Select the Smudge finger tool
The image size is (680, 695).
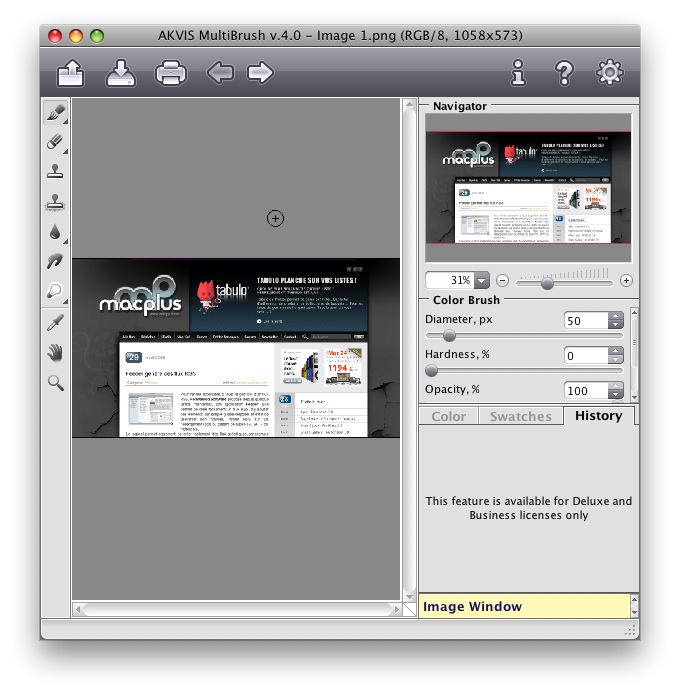55,262
